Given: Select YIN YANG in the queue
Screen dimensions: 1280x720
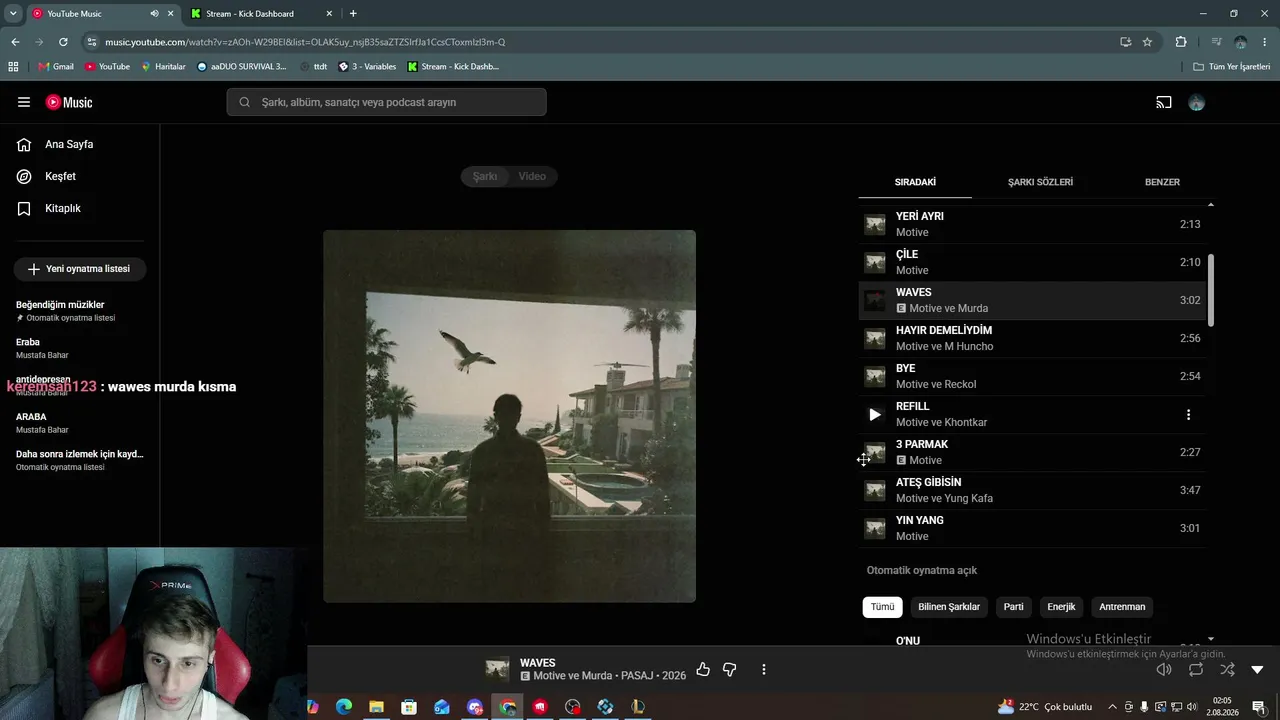Looking at the screenshot, I should coord(1032,528).
